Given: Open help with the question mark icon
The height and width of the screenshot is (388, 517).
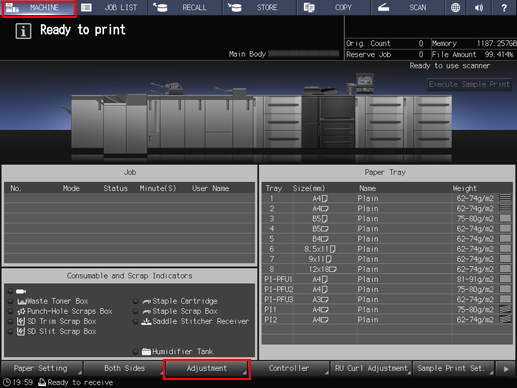Looking at the screenshot, I should click(504, 7).
